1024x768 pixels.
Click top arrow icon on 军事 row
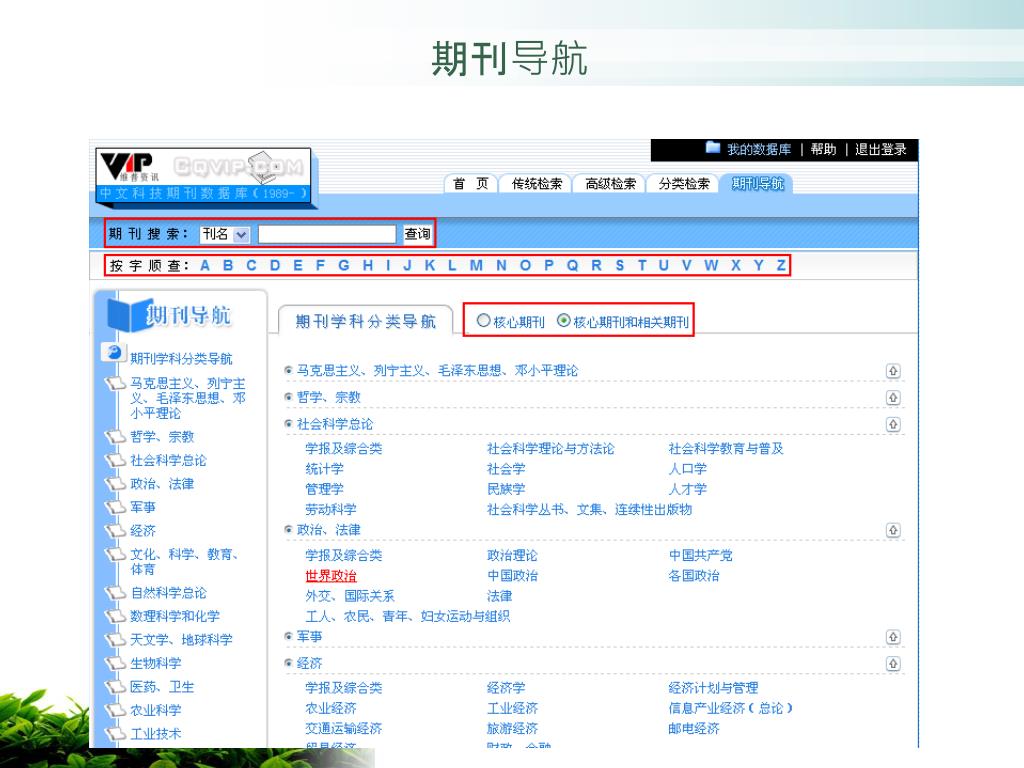point(893,637)
